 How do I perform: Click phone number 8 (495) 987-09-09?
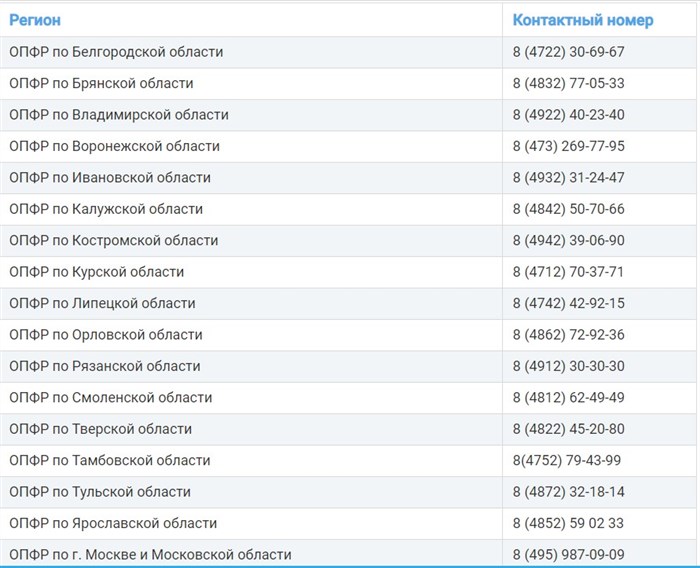coord(568,555)
